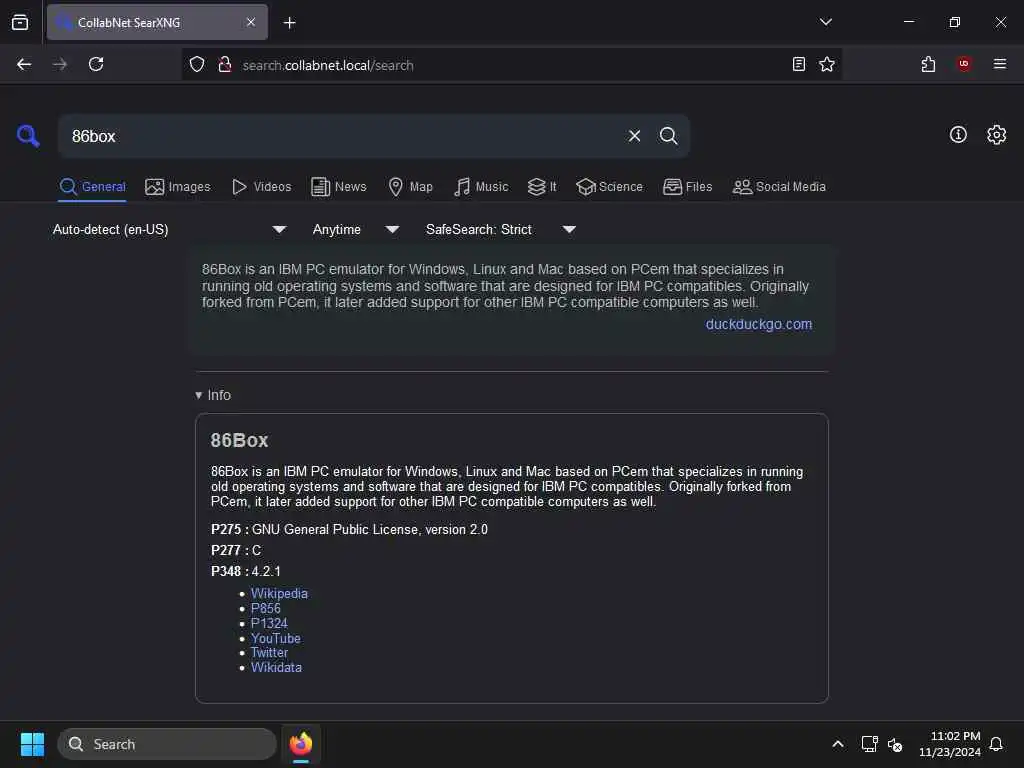
Task: List all tabs with the chevron
Action: [x=825, y=22]
